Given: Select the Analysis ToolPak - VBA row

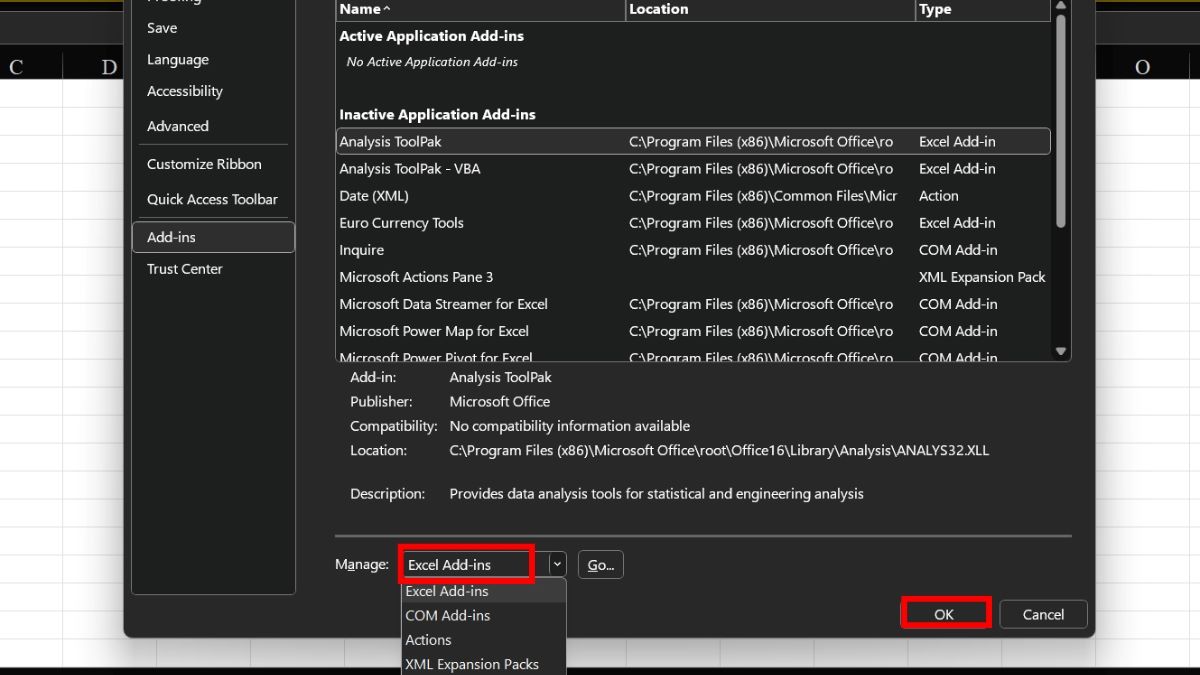Looking at the screenshot, I should (693, 169).
